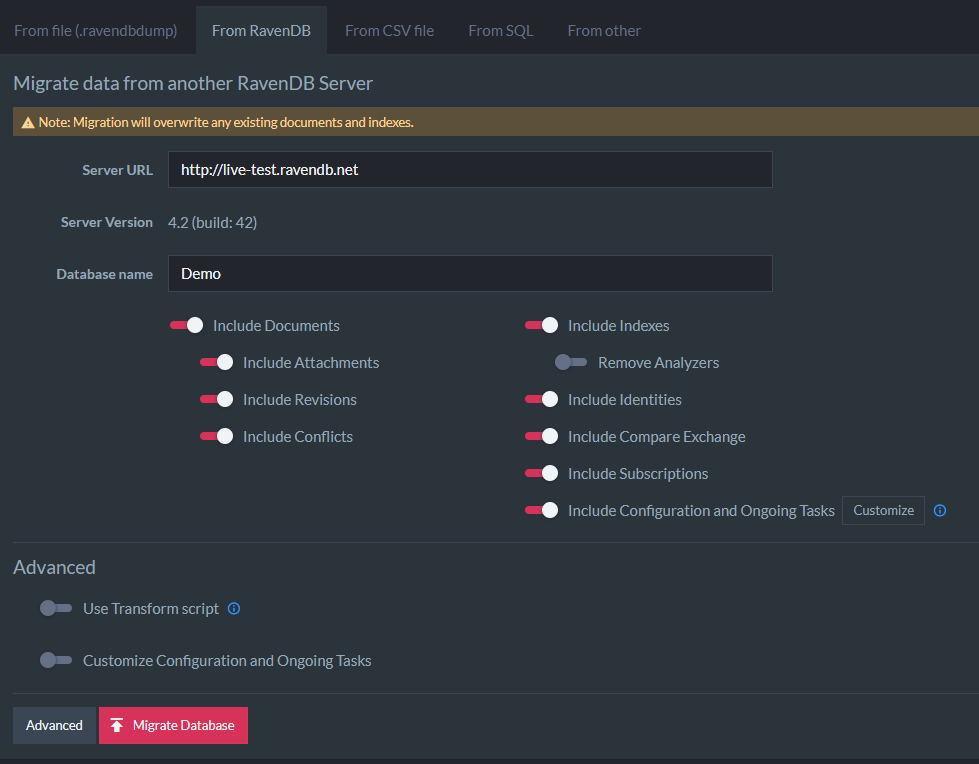
Task: Open the From file (.ravendbdump) tab
Action: (x=96, y=31)
